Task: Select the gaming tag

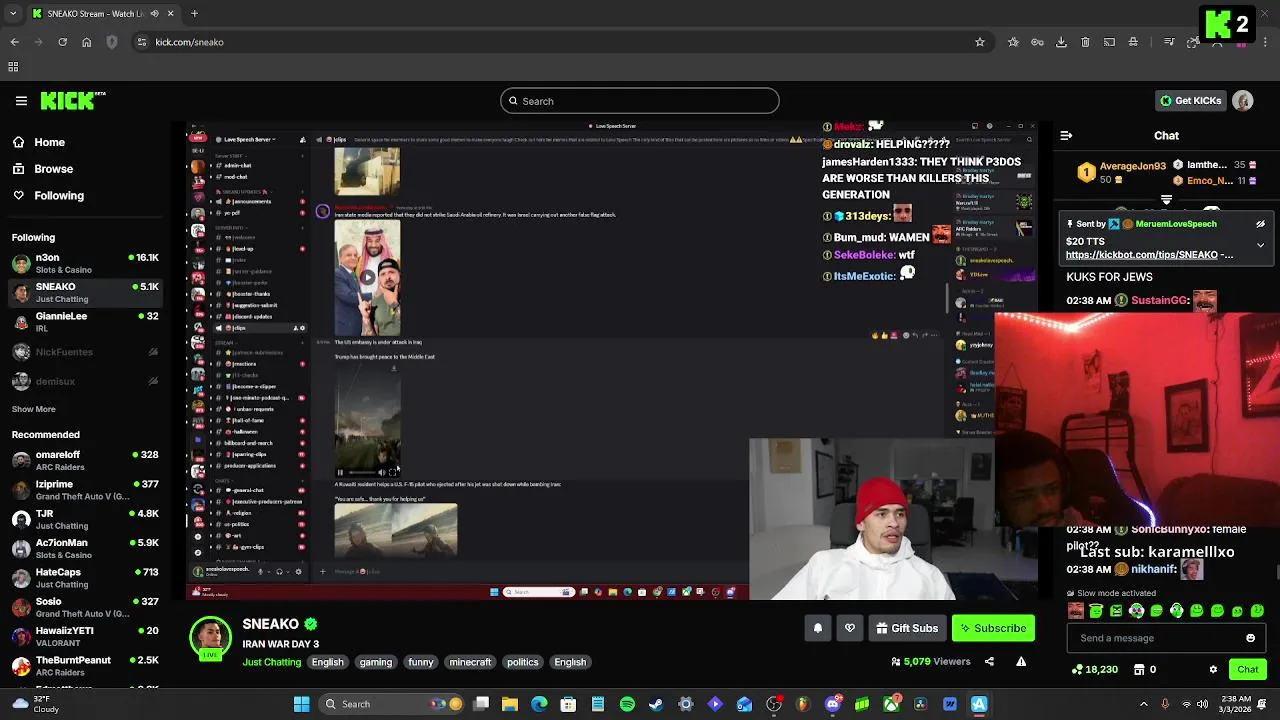Action: (376, 662)
